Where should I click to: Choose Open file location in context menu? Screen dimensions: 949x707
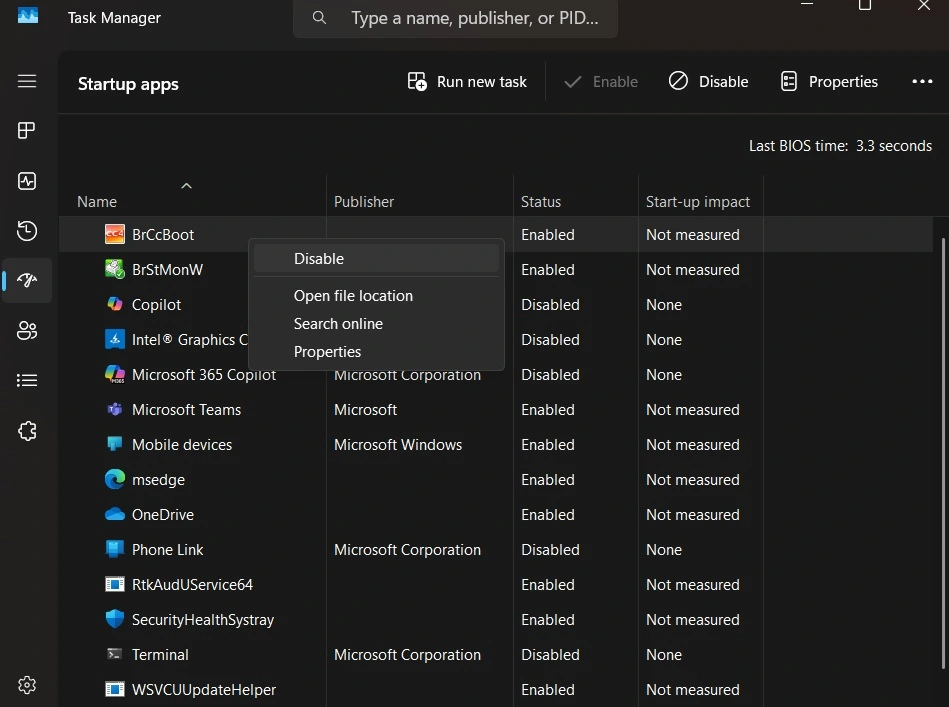(376, 295)
